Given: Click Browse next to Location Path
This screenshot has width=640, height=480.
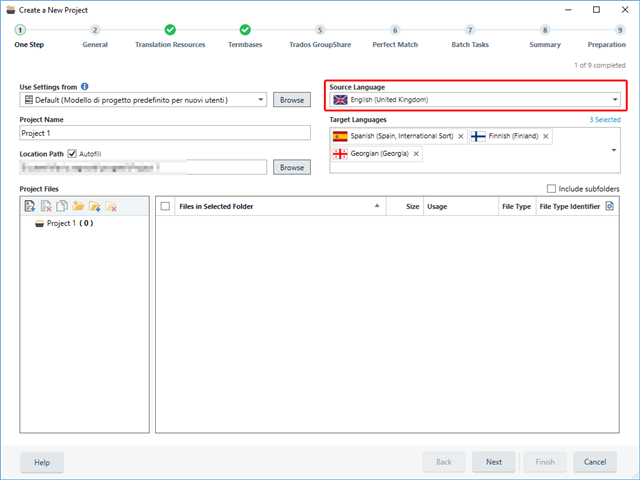Looking at the screenshot, I should tap(292, 167).
